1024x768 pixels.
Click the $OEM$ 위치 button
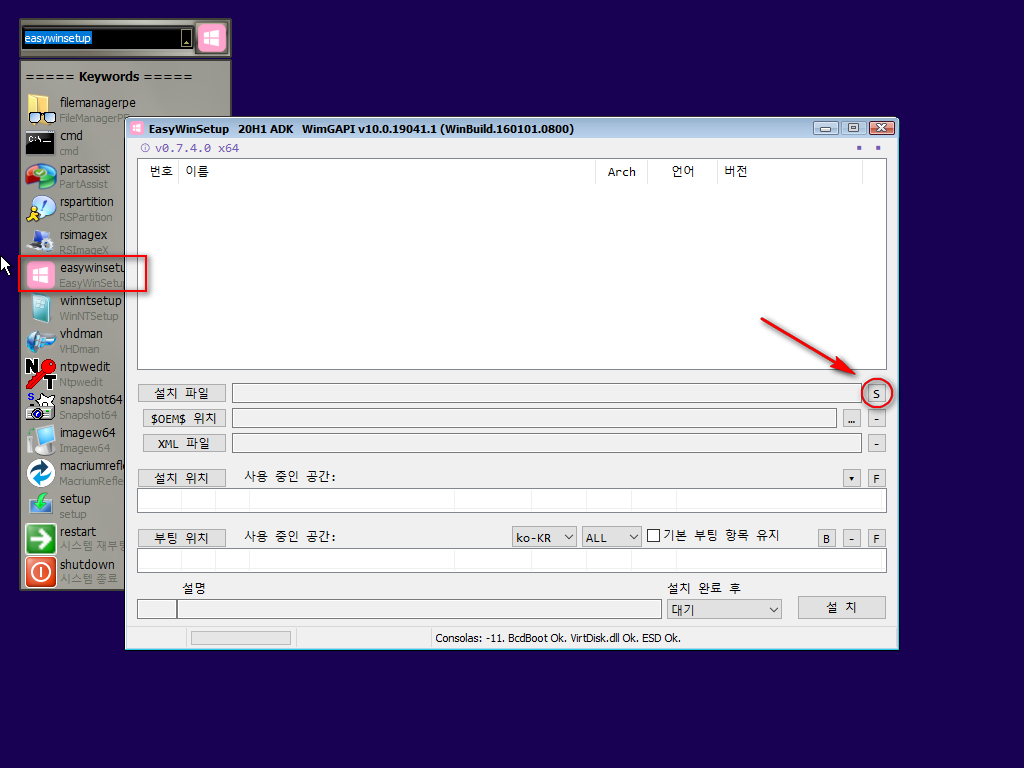click(x=184, y=418)
